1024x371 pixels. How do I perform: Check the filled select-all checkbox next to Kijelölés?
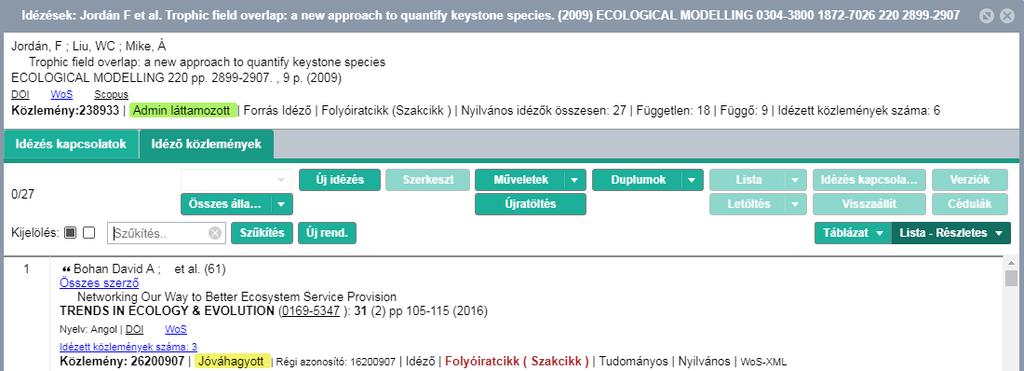click(x=71, y=233)
